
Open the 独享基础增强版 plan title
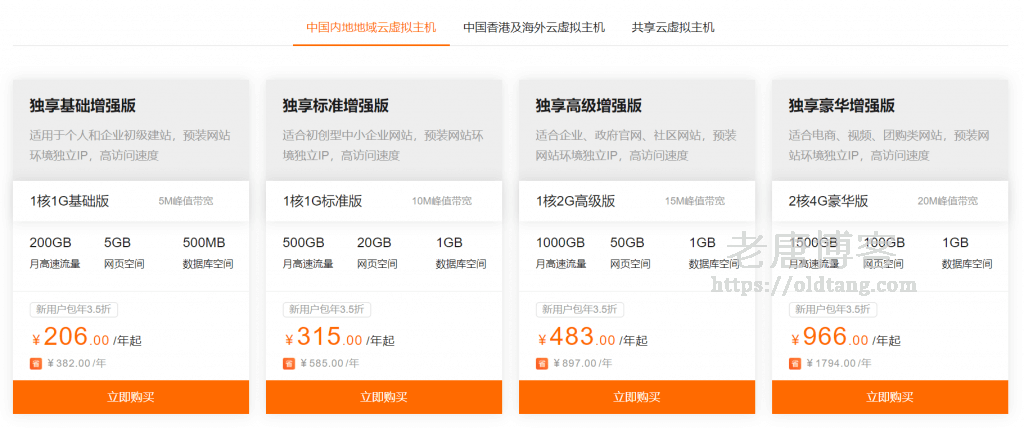coord(83,106)
